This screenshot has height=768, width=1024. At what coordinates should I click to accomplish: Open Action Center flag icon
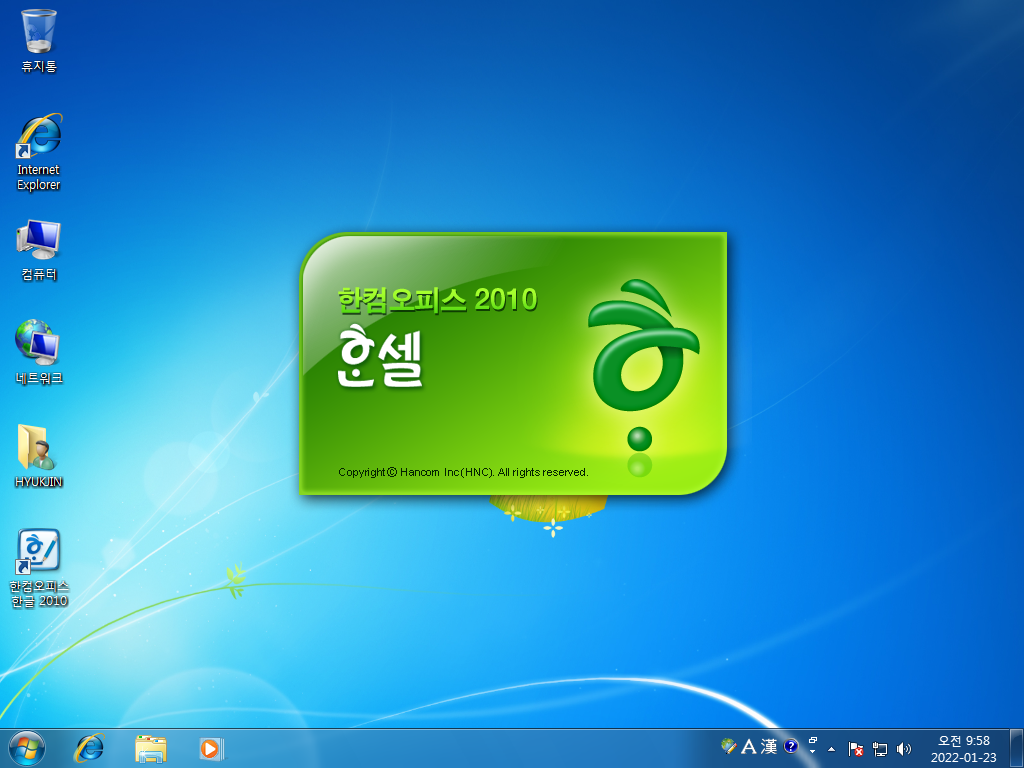(x=856, y=749)
